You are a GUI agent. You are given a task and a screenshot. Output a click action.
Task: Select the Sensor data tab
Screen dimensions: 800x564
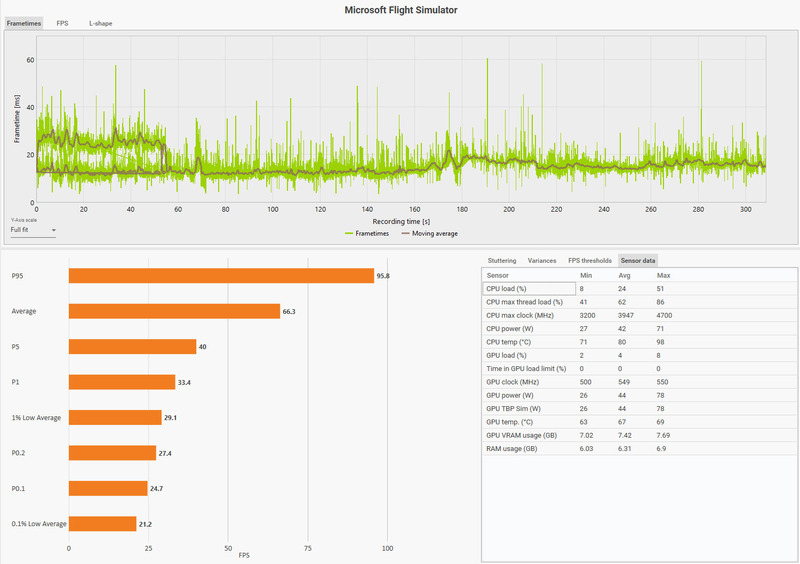point(638,261)
